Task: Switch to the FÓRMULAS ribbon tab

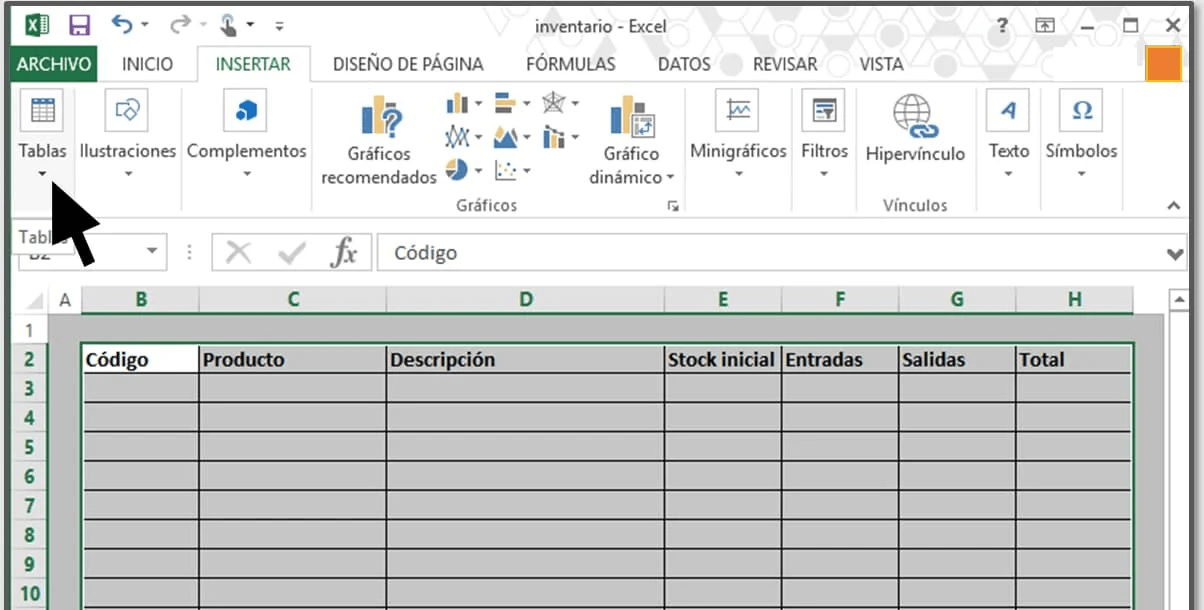Action: [570, 62]
